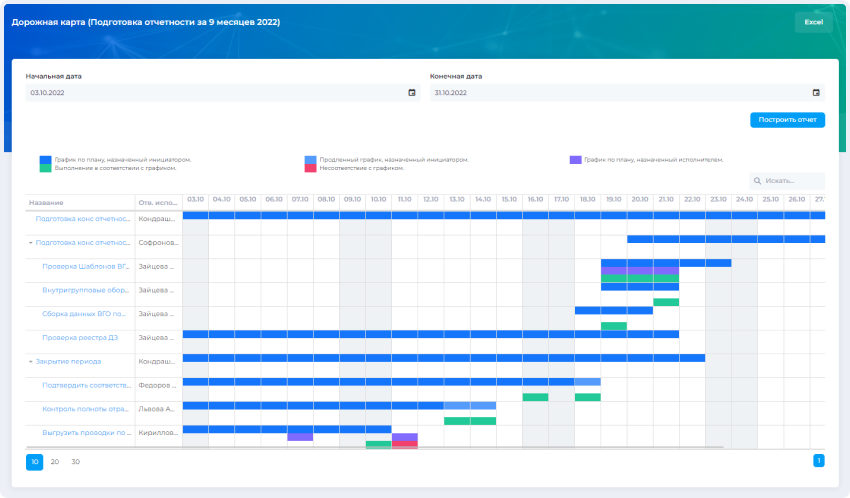Click the light-blue Продленный график legend swatch

pos(310,159)
